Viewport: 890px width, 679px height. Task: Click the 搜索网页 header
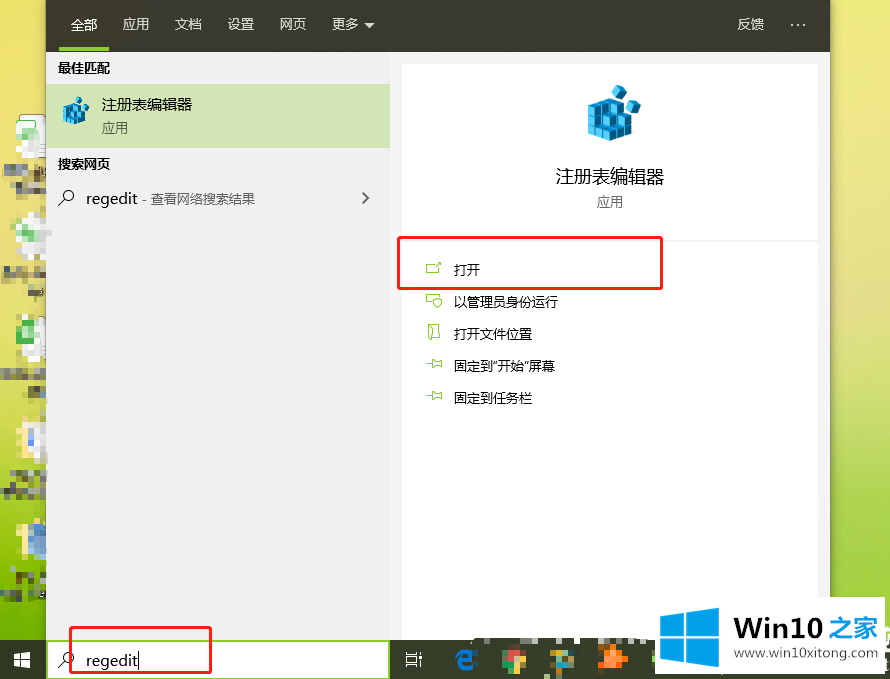83,164
